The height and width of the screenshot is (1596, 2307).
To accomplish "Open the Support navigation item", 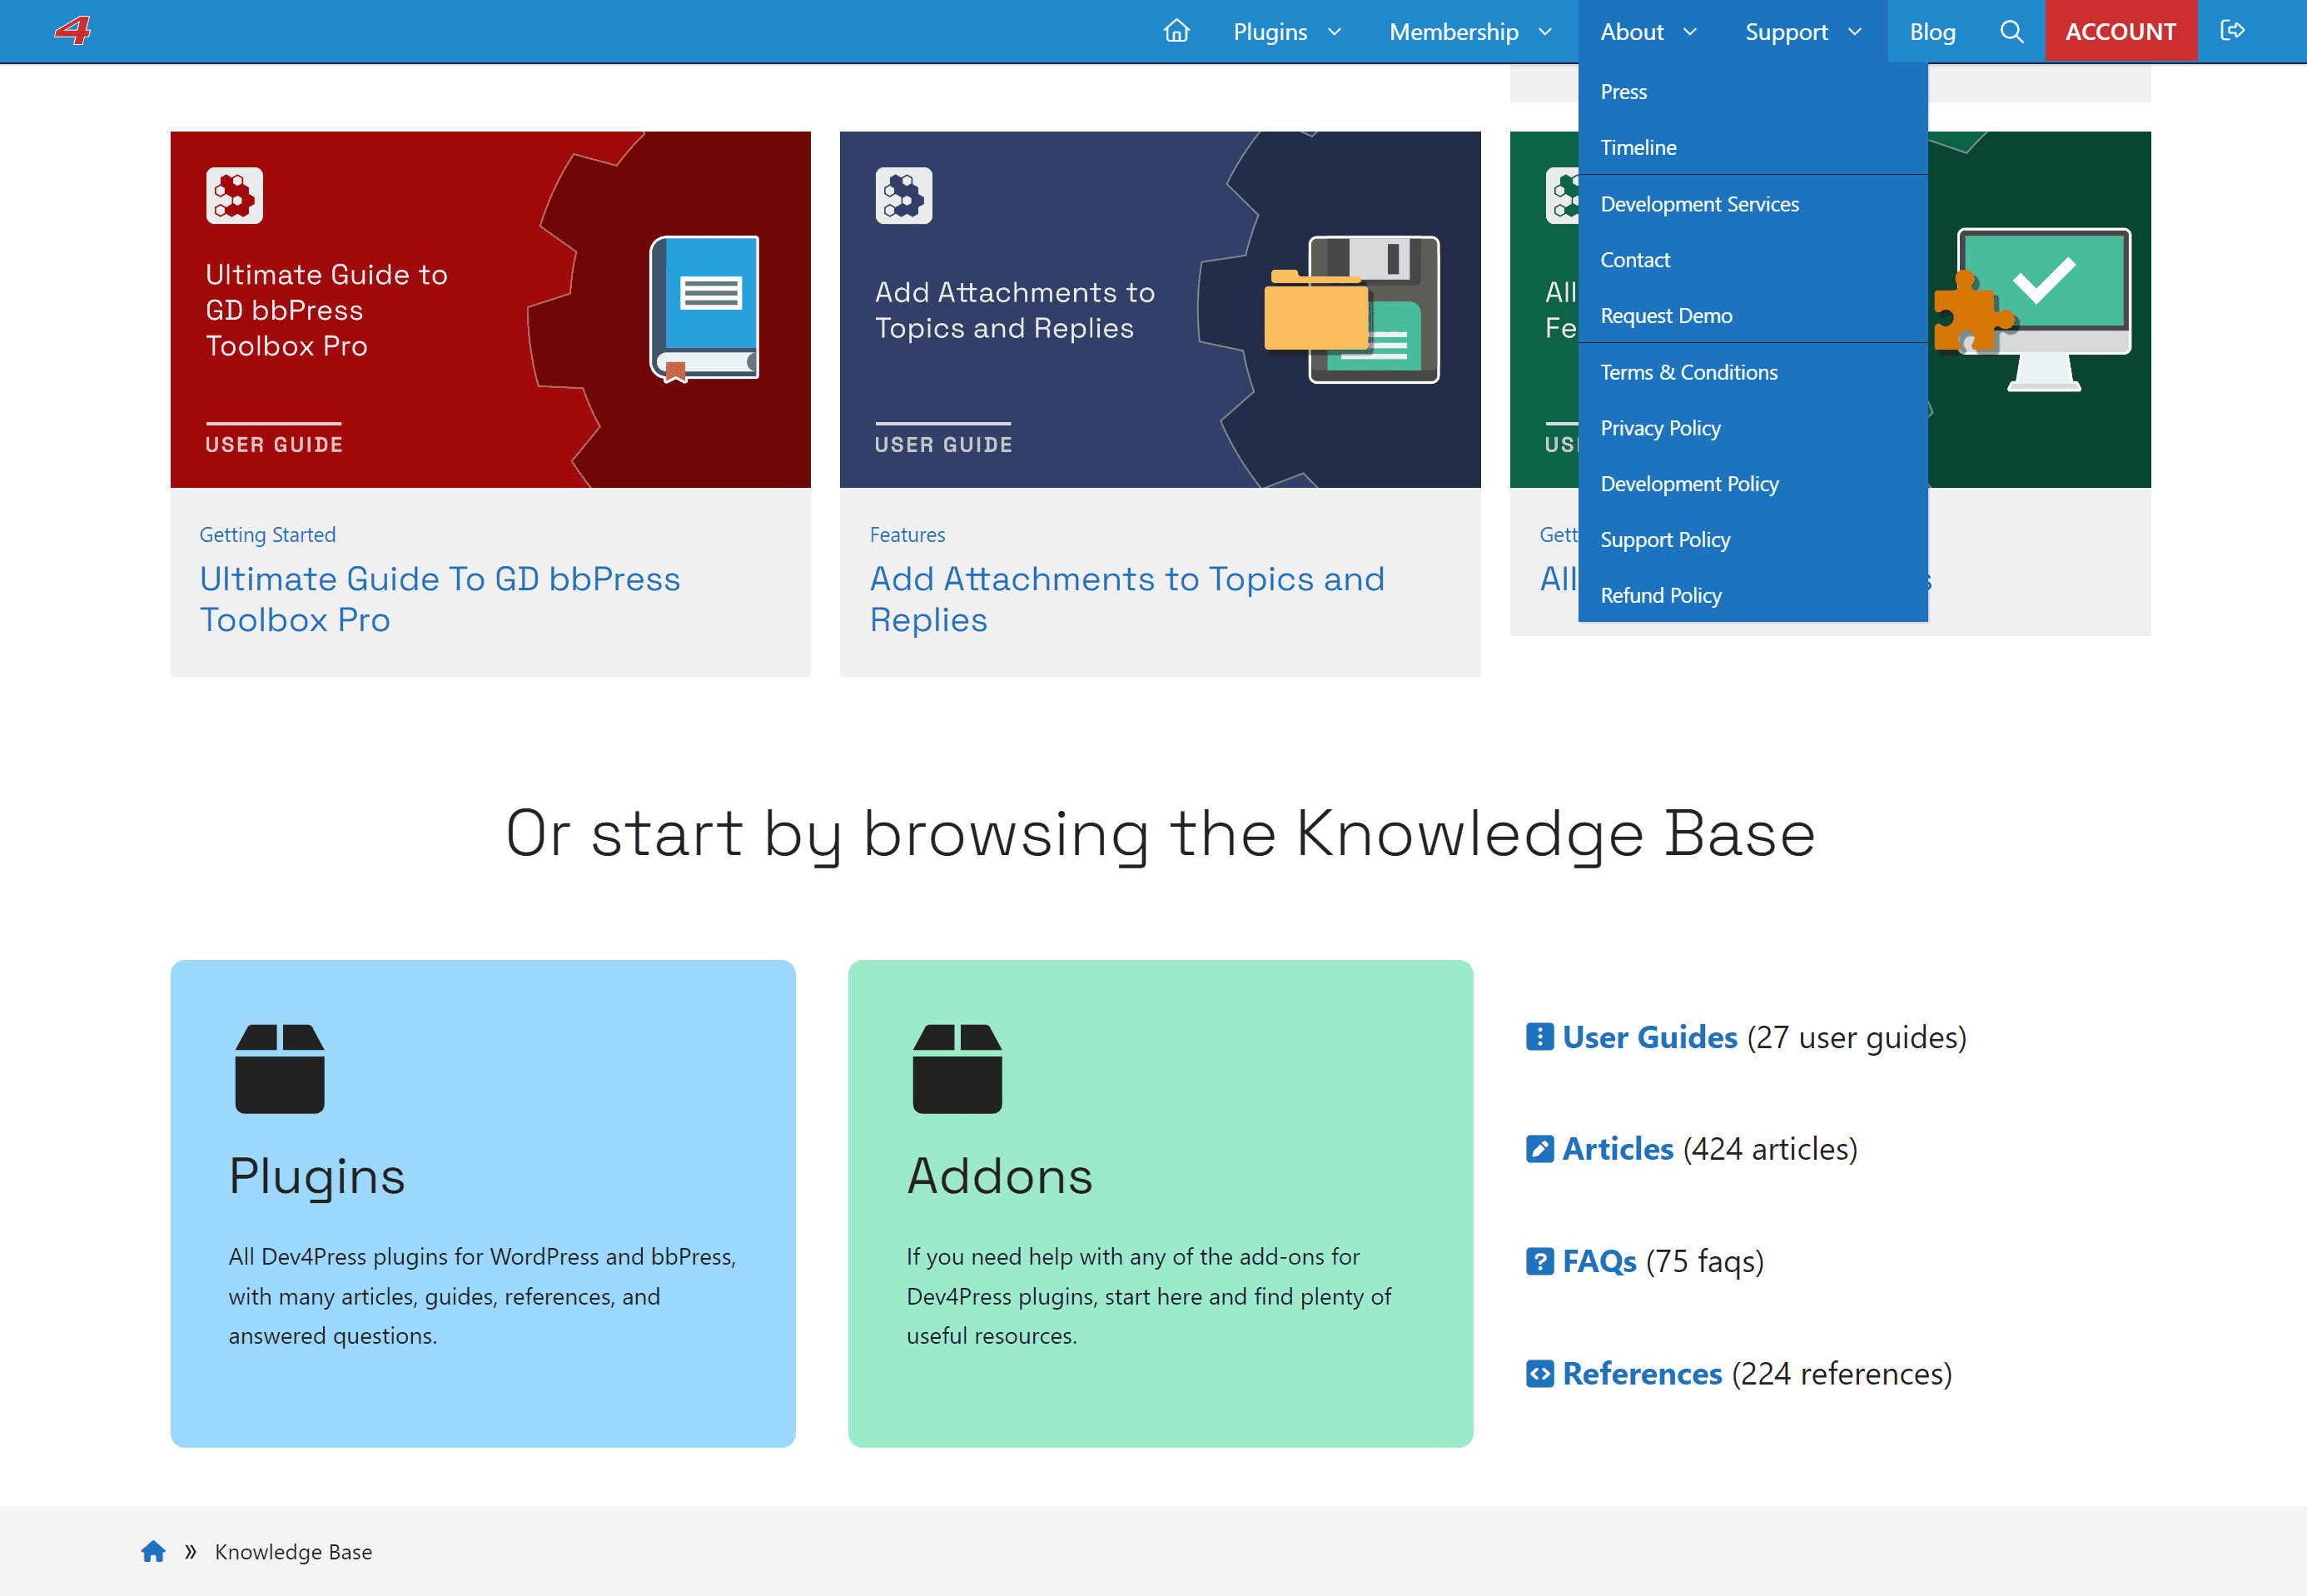I will coord(1786,32).
